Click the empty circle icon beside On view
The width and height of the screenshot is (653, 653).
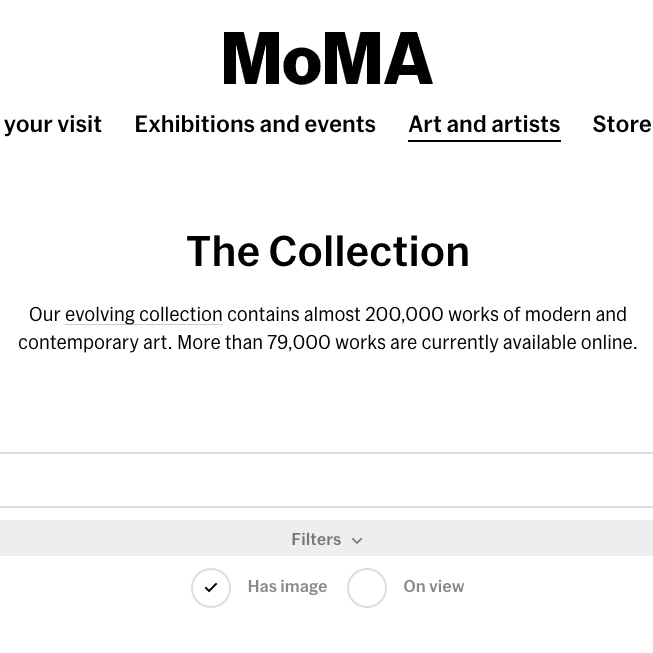click(x=367, y=587)
